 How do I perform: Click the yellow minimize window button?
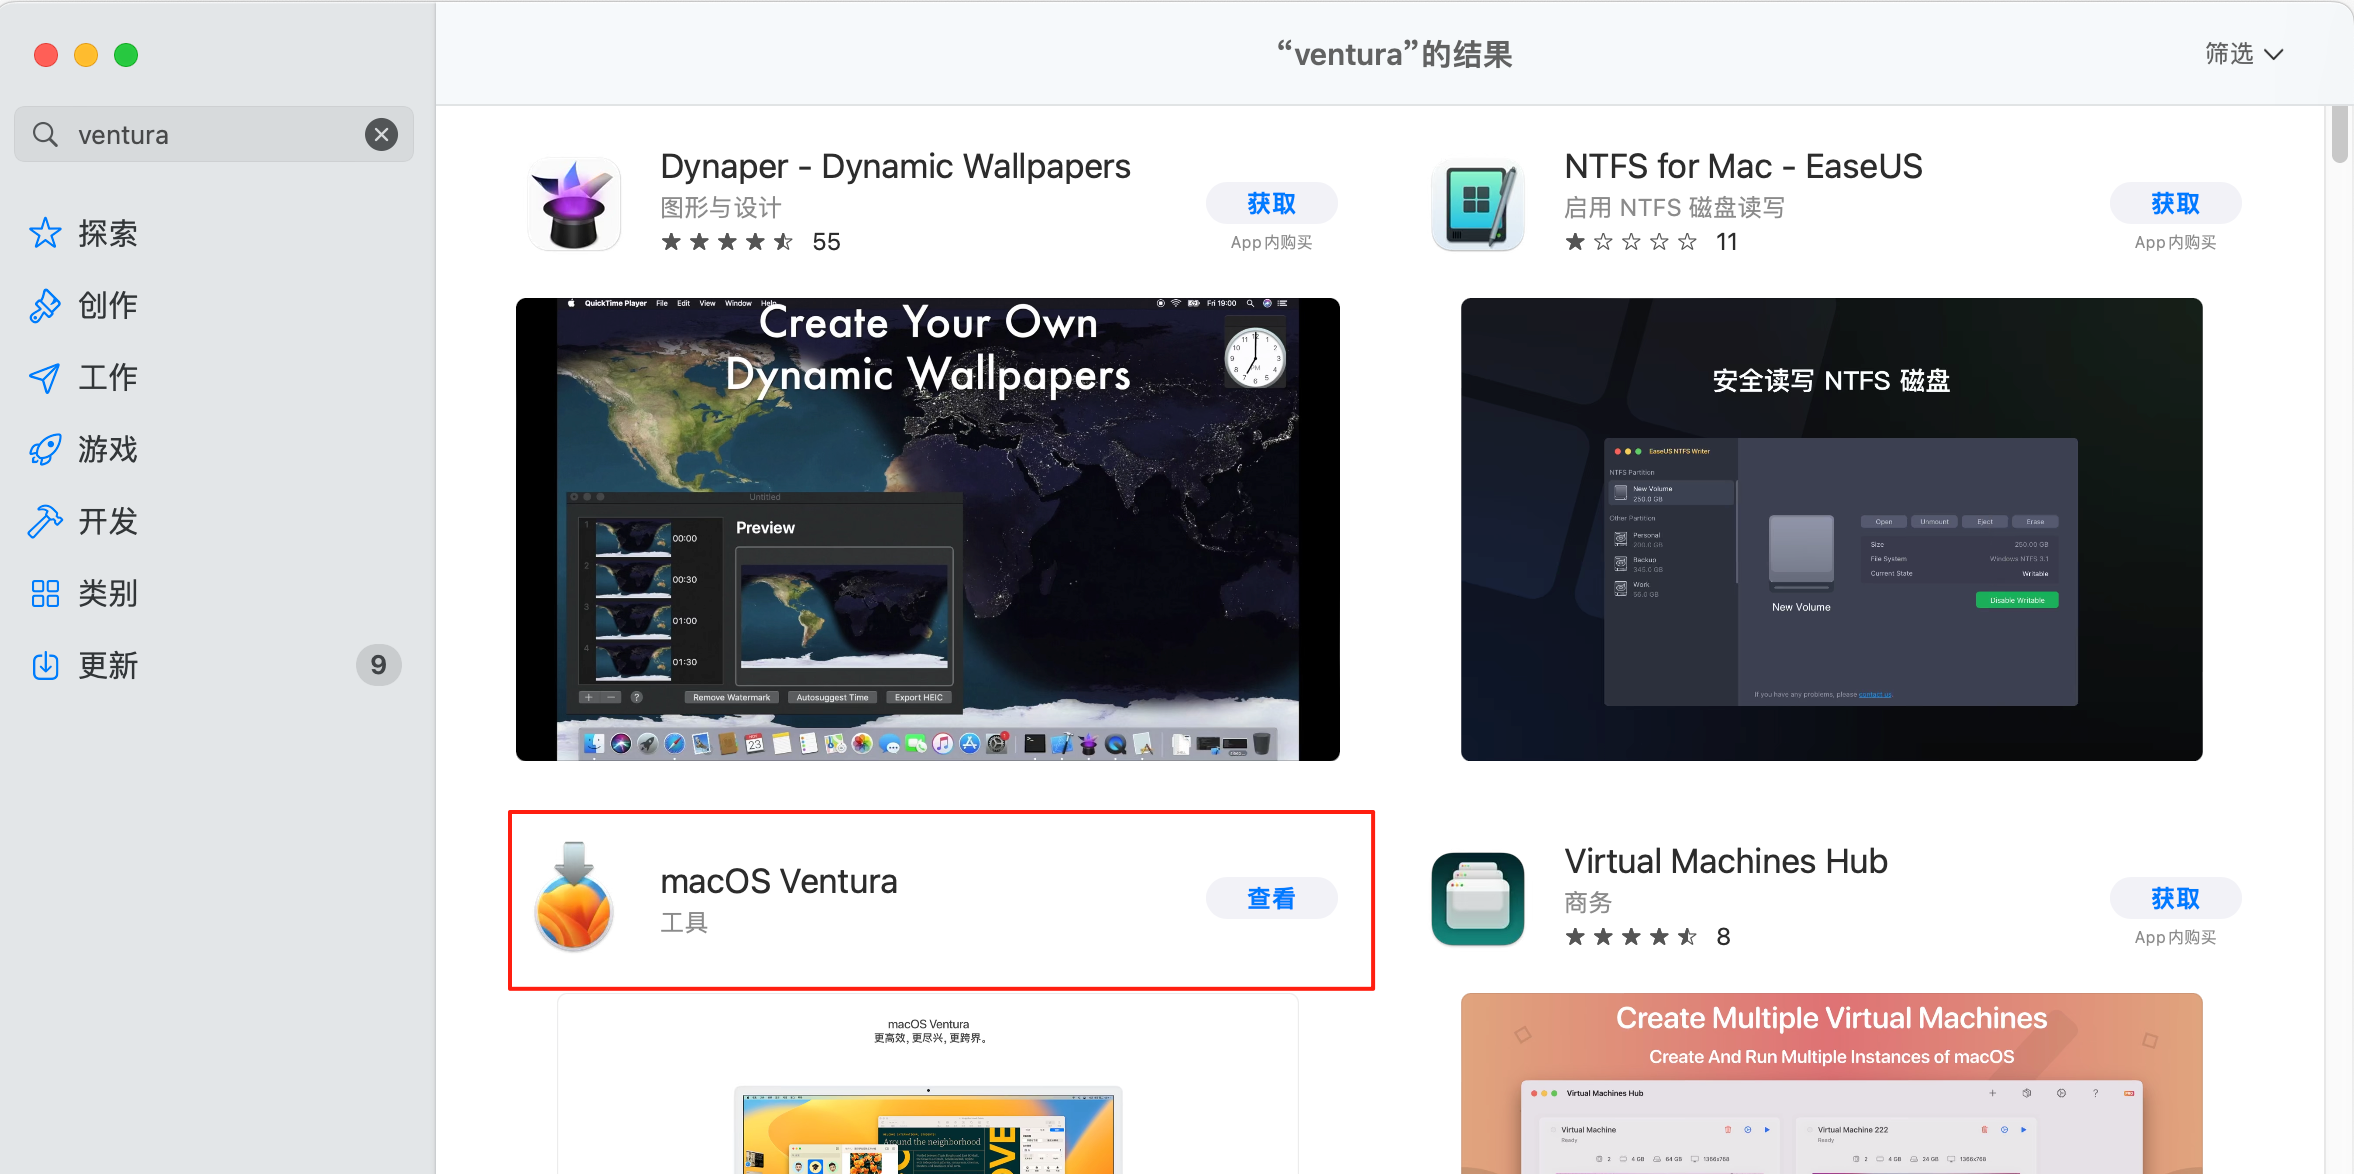coord(86,55)
